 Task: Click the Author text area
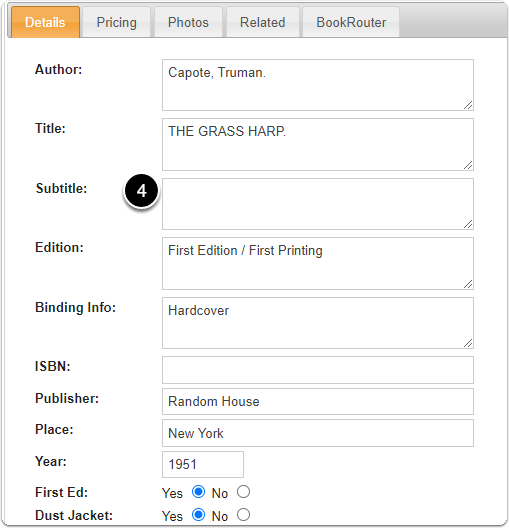coord(318,85)
